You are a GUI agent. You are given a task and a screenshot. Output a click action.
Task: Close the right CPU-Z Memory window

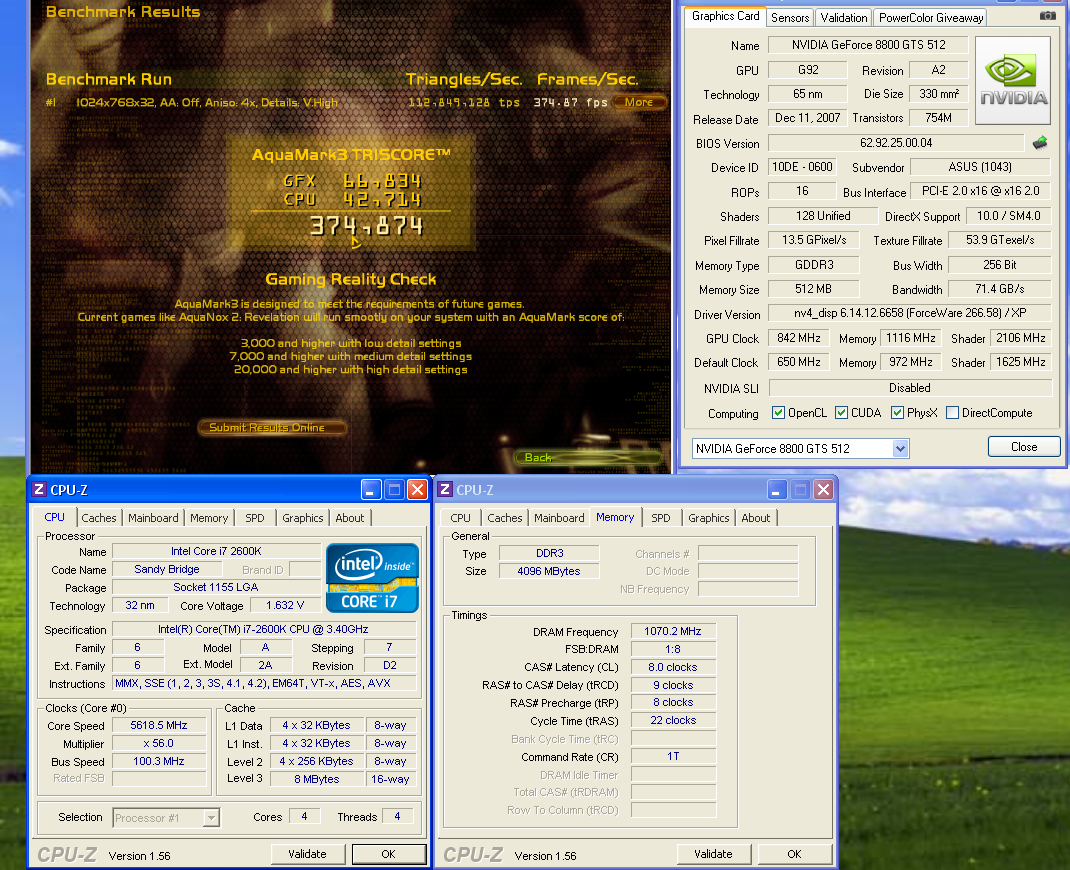click(824, 489)
